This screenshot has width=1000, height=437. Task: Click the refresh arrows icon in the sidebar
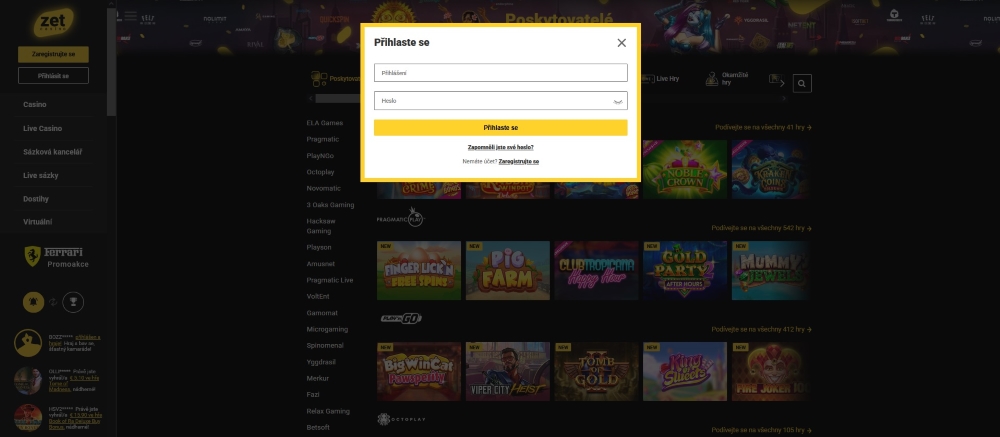[54, 302]
